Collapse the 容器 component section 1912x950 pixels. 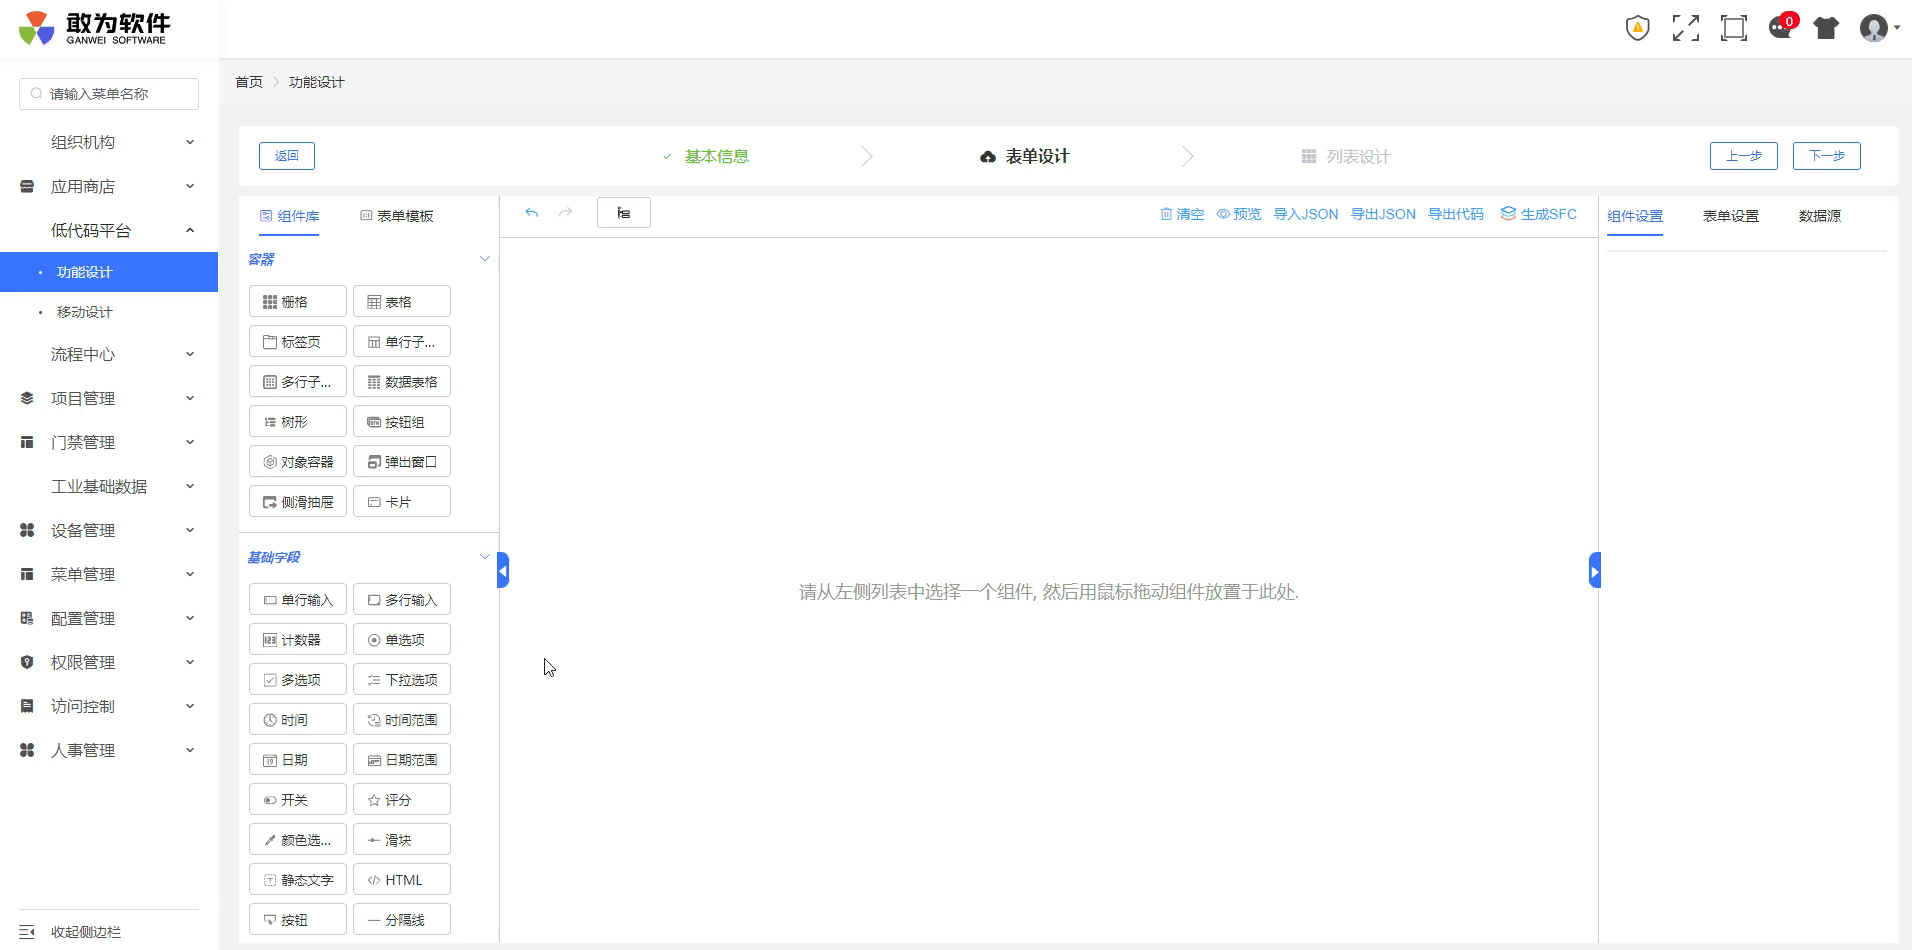[484, 259]
